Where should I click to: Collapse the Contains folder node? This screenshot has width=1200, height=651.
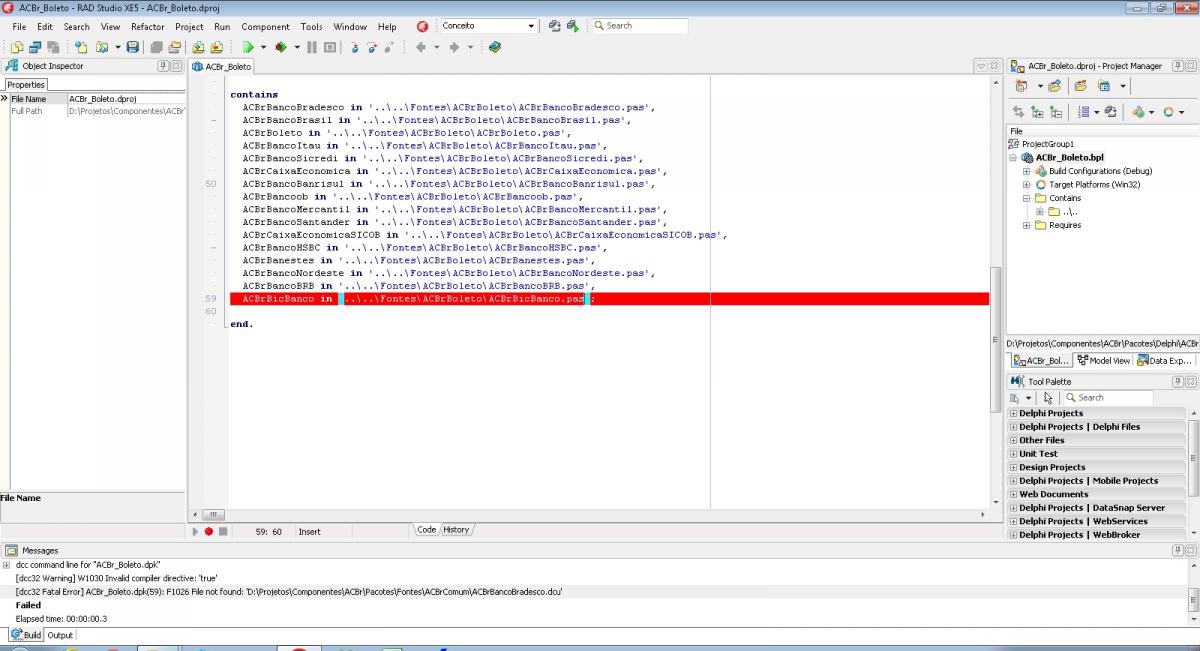(x=1026, y=198)
